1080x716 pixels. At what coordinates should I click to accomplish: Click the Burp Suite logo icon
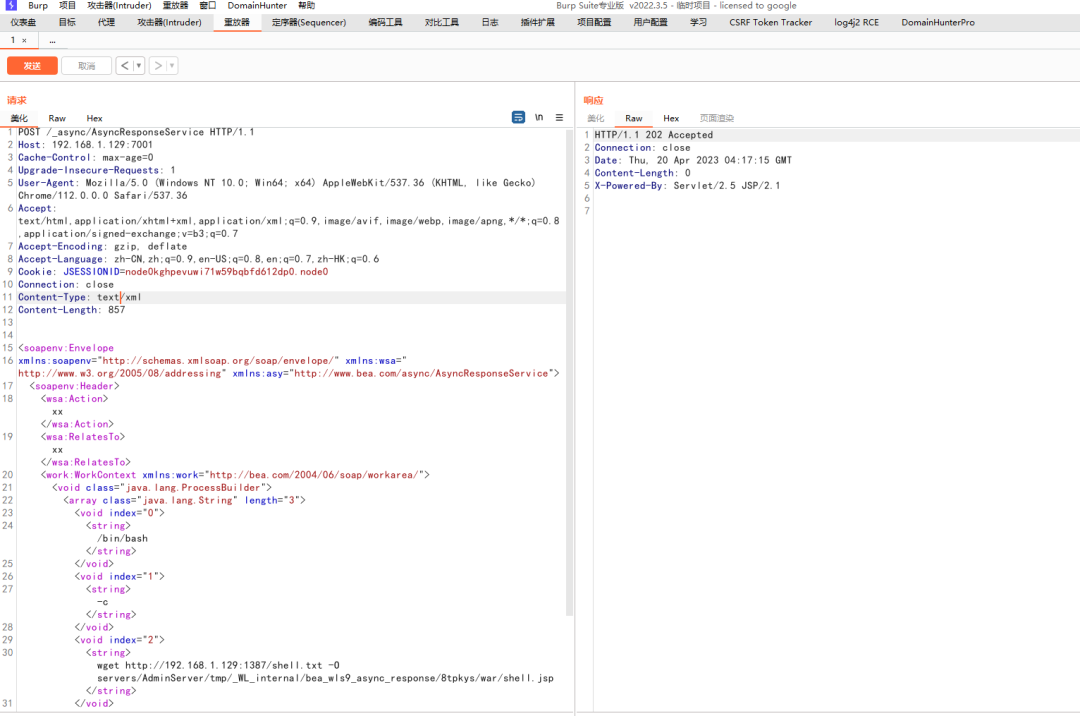point(11,6)
